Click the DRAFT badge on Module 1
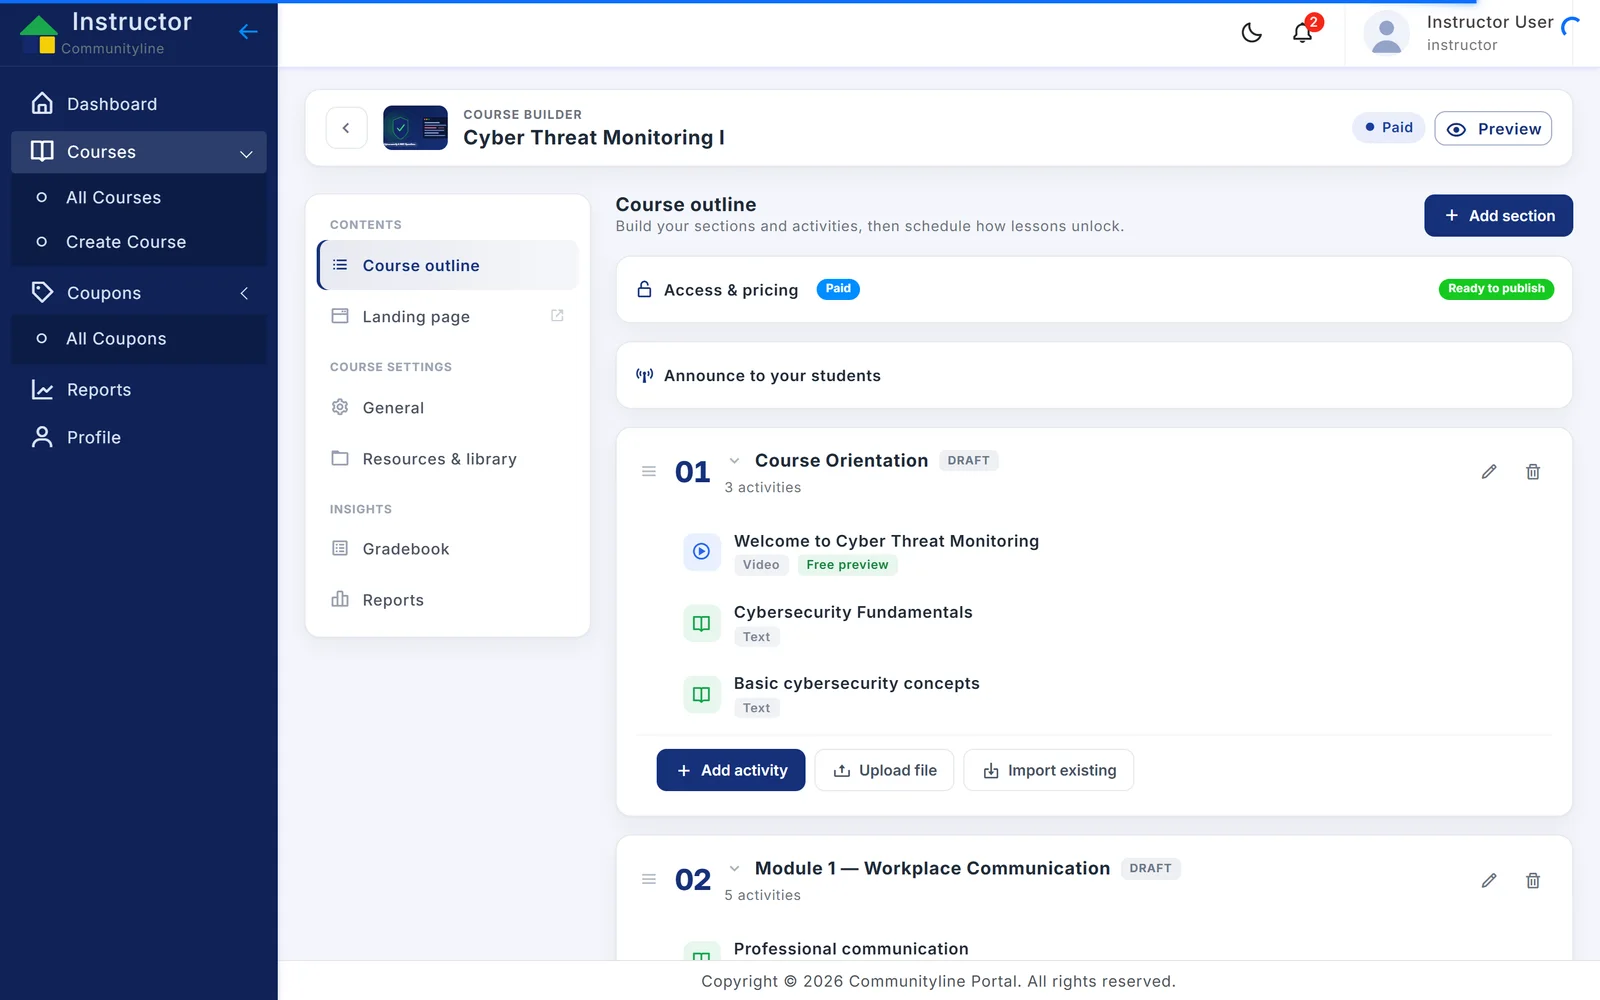The width and height of the screenshot is (1600, 1000). 1150,868
